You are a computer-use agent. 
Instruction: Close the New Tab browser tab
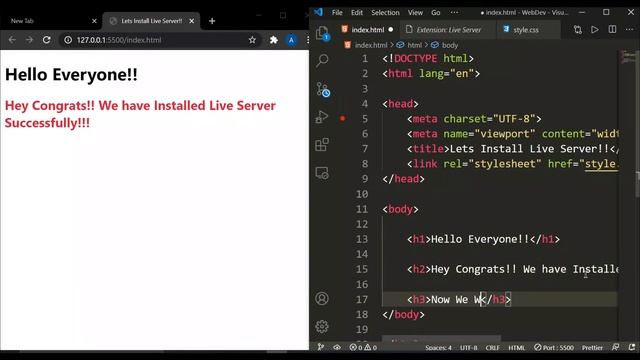coord(94,21)
